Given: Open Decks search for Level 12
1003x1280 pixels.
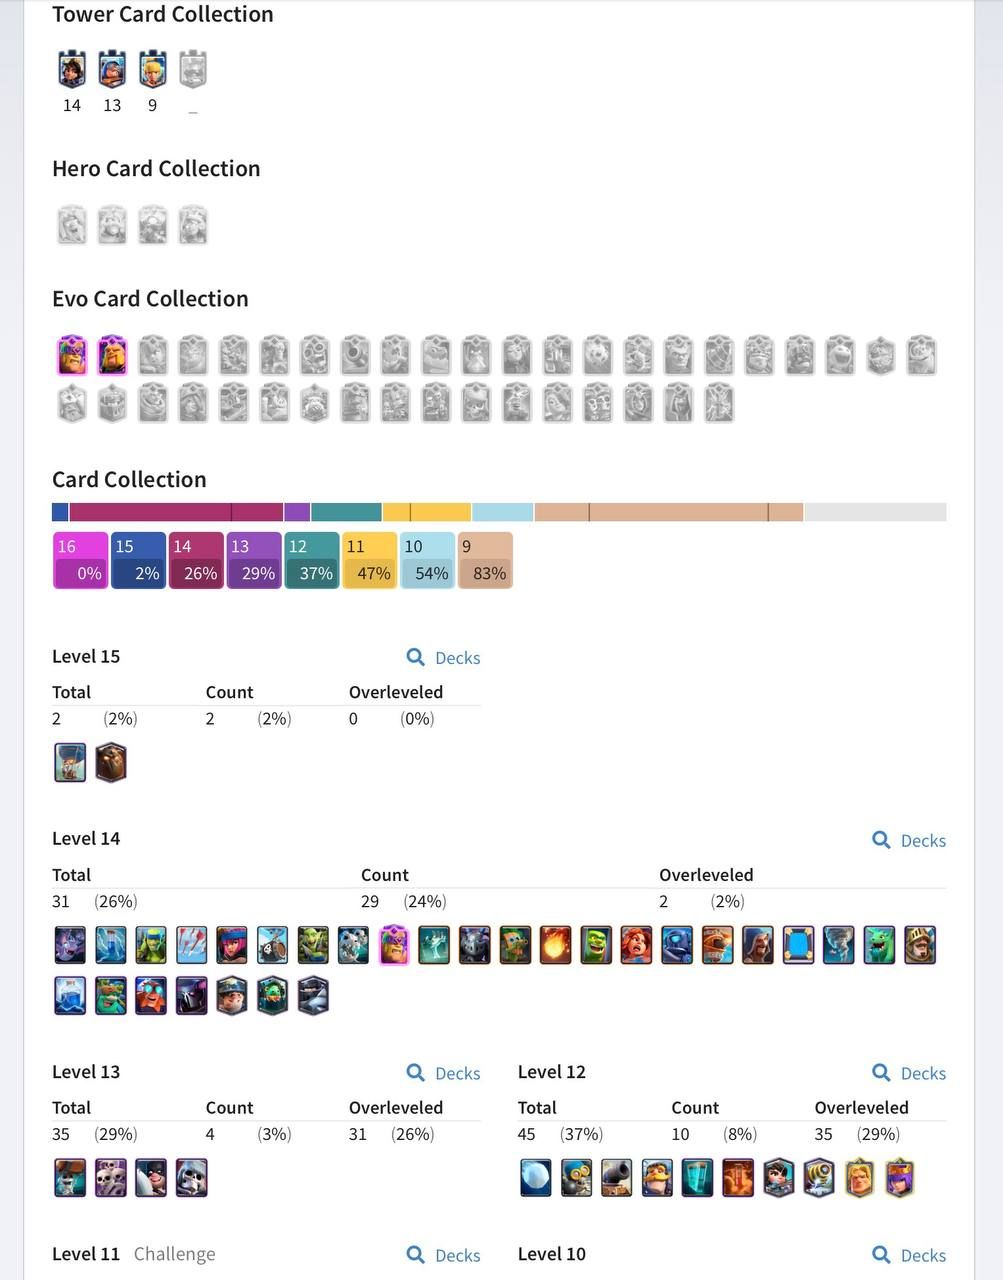Looking at the screenshot, I should point(909,1073).
